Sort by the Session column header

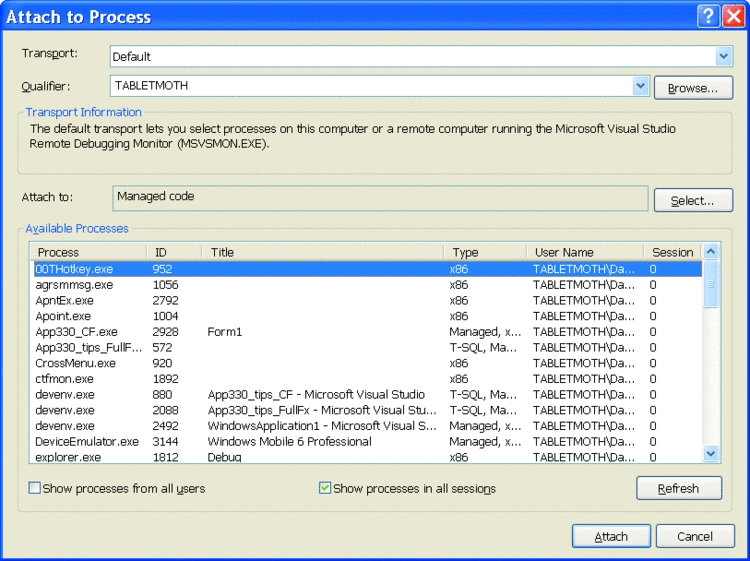pyautogui.click(x=673, y=252)
